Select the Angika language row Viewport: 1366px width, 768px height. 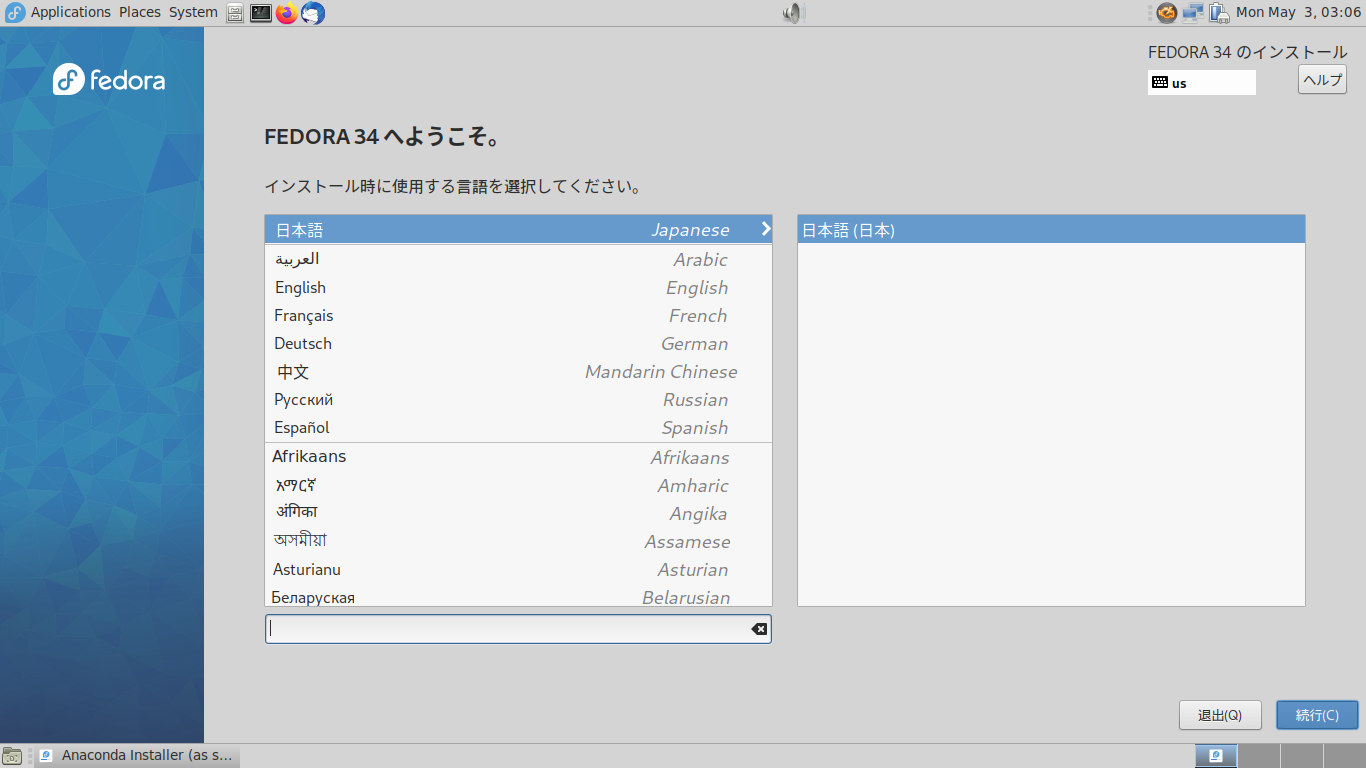point(518,513)
